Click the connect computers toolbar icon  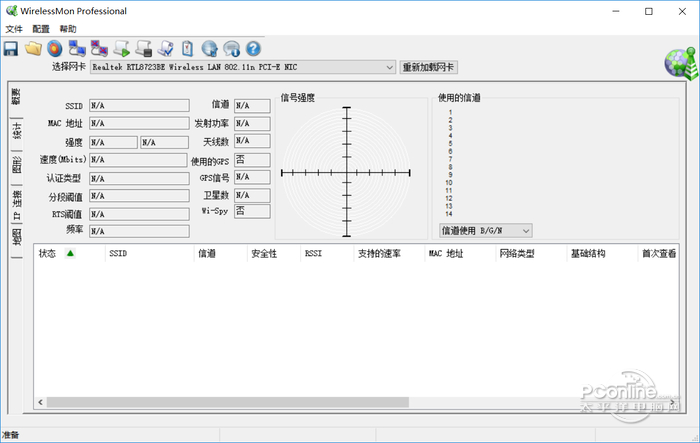pyautogui.click(x=77, y=49)
